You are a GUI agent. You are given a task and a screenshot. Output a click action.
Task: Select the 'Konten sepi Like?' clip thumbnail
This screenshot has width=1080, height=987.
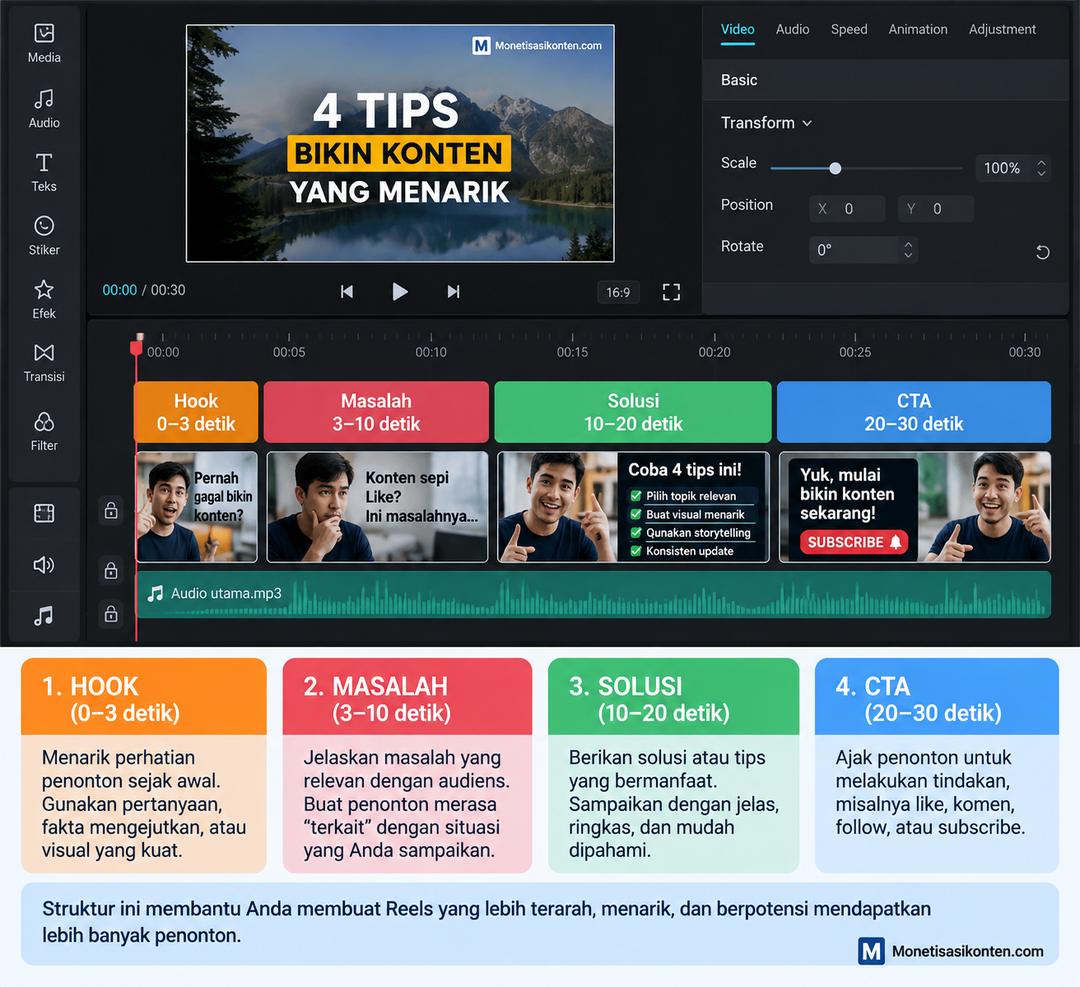(377, 507)
